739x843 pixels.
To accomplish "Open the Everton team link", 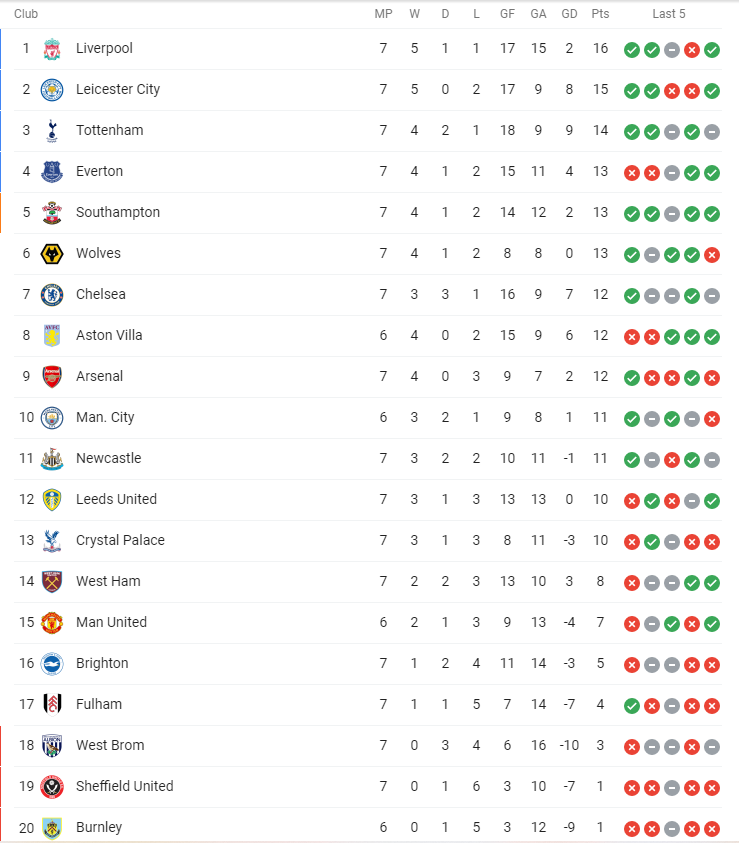I will coord(99,171).
